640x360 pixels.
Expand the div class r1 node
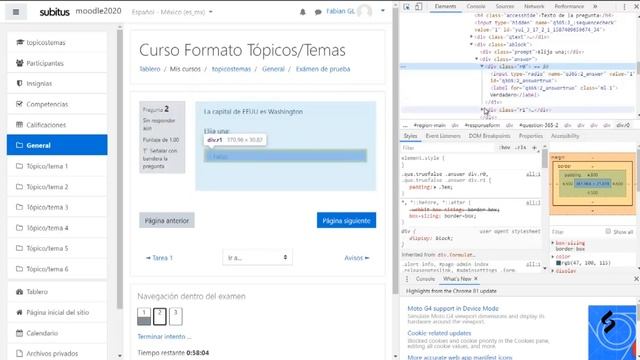[x=482, y=110]
